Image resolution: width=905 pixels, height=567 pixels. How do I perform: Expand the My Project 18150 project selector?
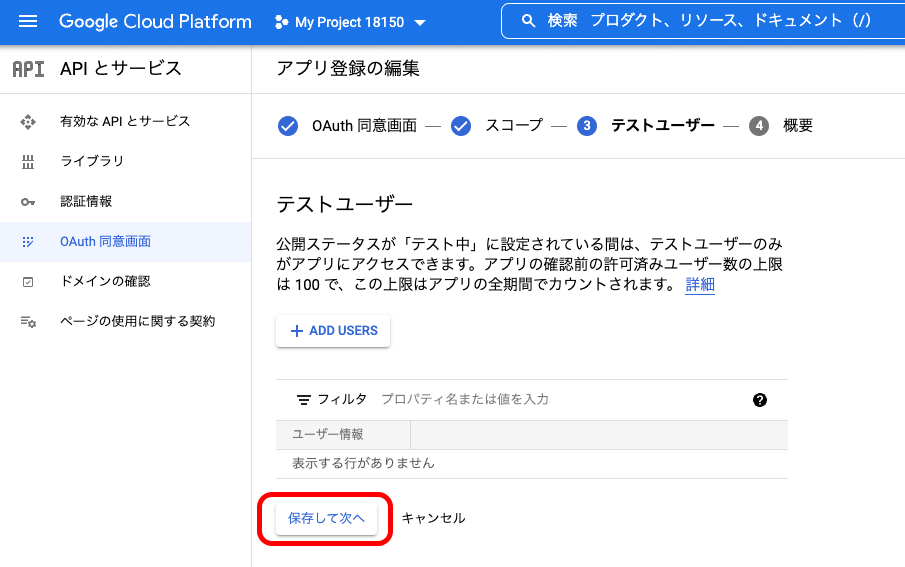350,23
